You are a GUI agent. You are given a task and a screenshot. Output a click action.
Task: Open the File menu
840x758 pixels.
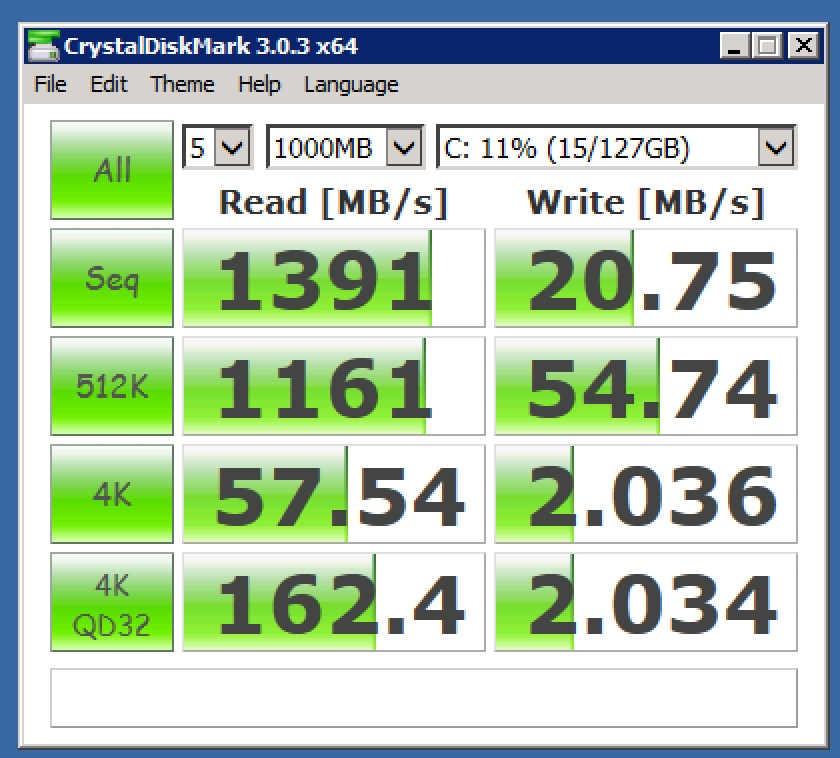[50, 85]
